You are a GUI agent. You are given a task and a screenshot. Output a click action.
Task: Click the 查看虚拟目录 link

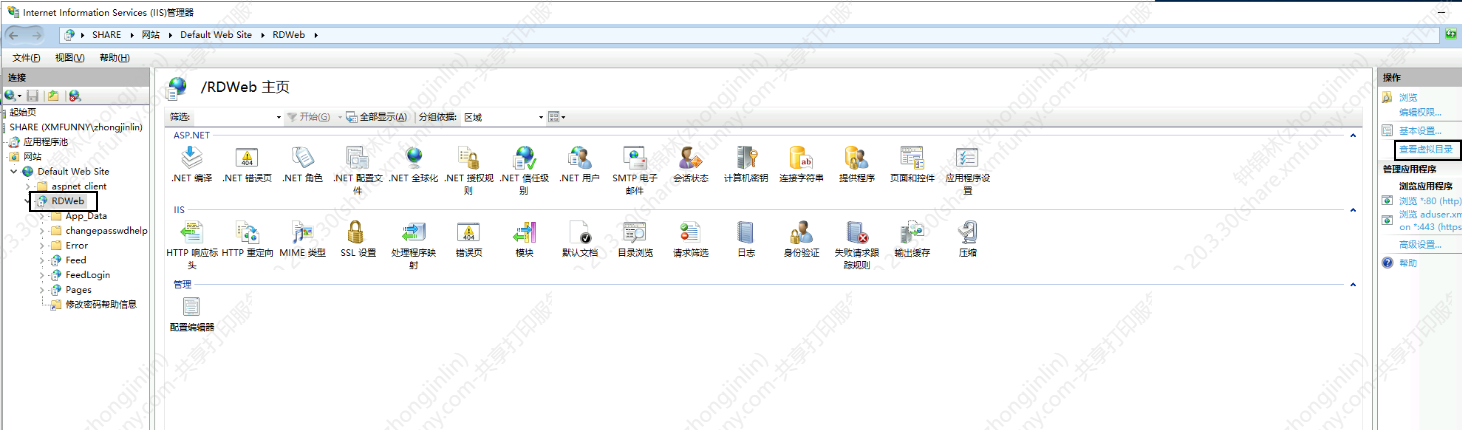(x=1427, y=150)
